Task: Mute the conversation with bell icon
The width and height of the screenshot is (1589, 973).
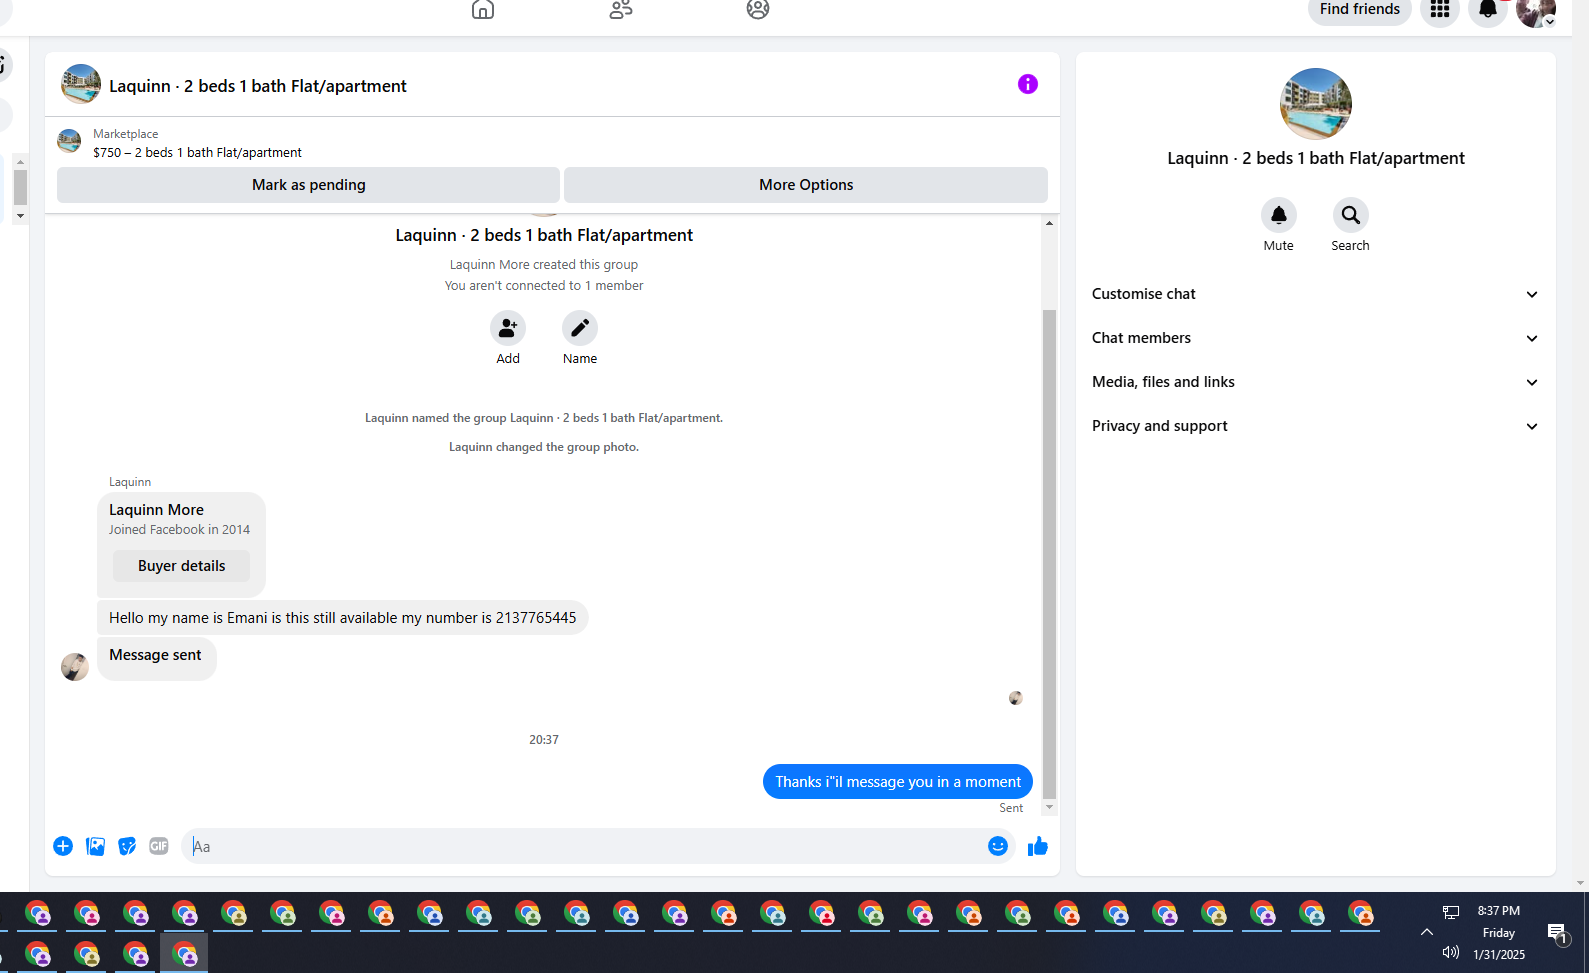Action: click(x=1279, y=215)
